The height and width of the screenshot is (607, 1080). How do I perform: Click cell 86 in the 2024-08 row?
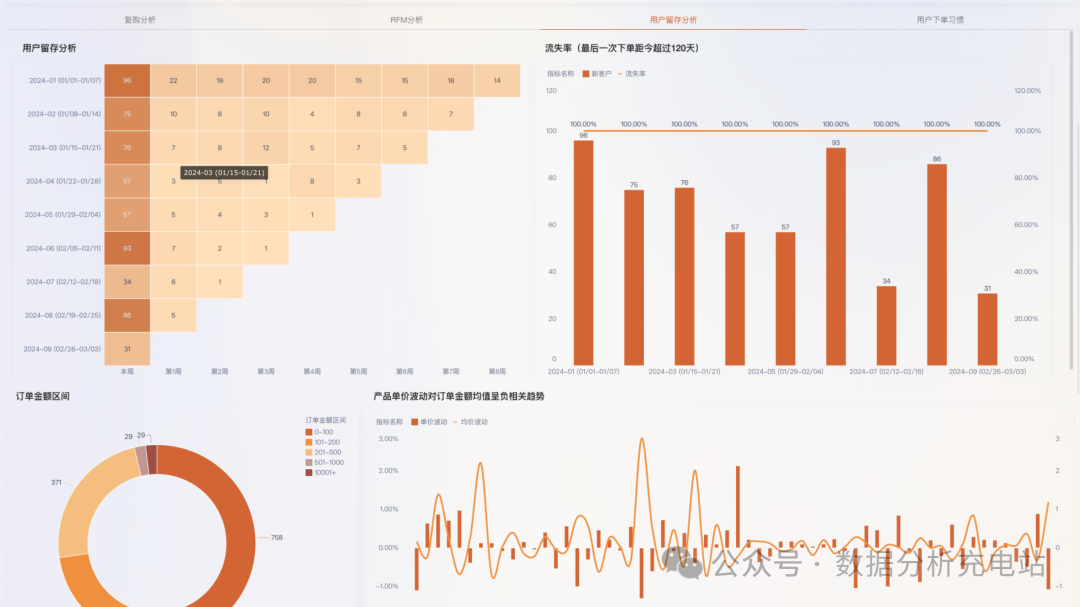(x=127, y=315)
